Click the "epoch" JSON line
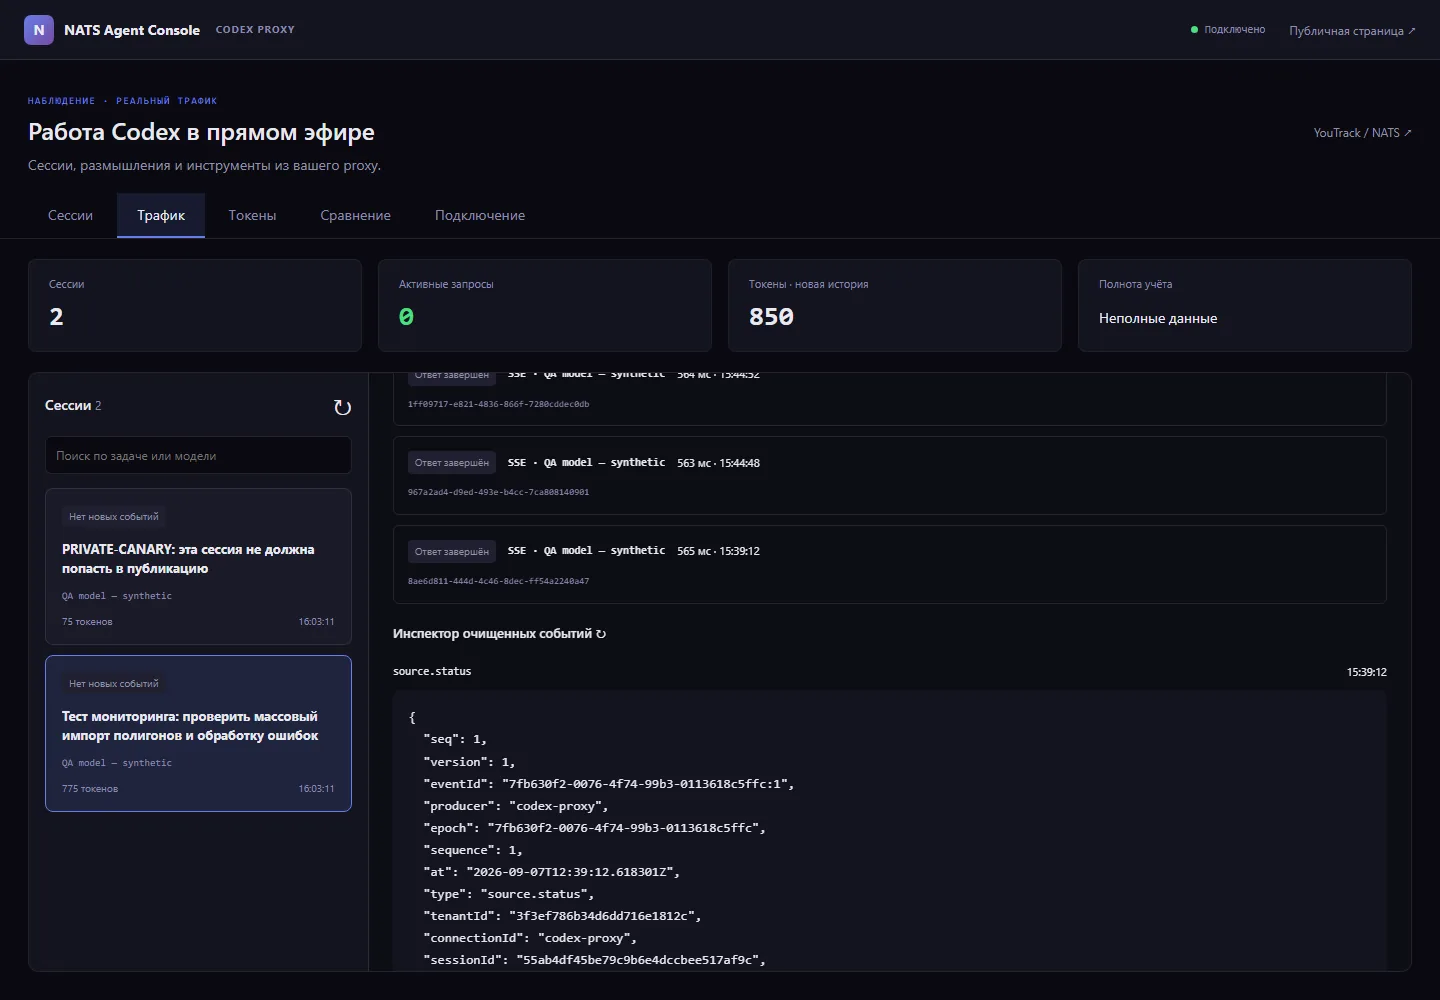Viewport: 1440px width, 1000px height. (x=594, y=828)
